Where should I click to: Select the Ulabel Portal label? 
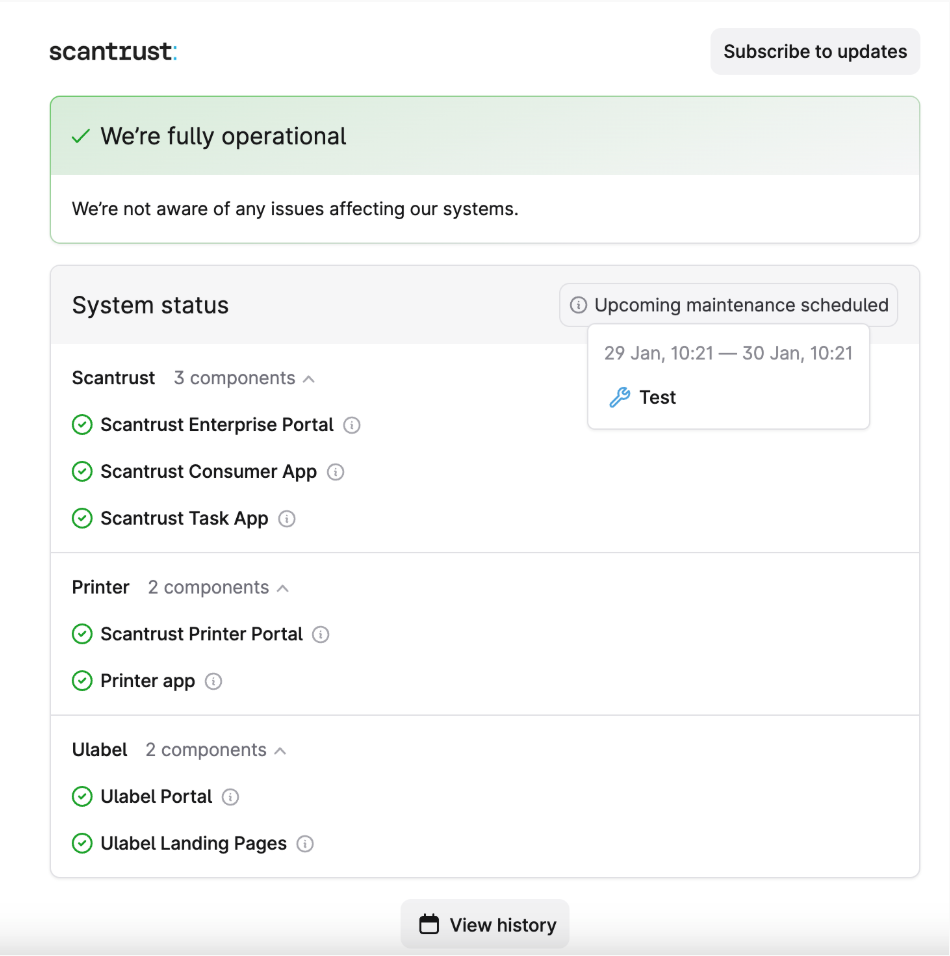point(156,796)
